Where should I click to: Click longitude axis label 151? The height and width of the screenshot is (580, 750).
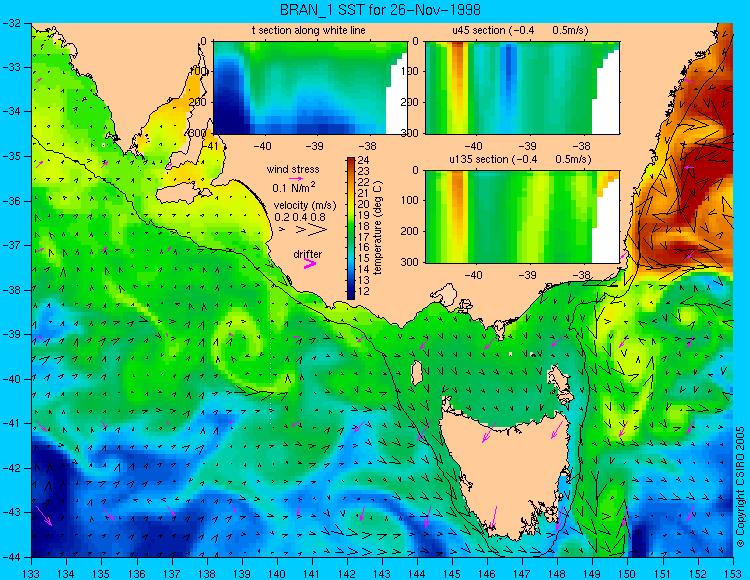click(x=662, y=573)
